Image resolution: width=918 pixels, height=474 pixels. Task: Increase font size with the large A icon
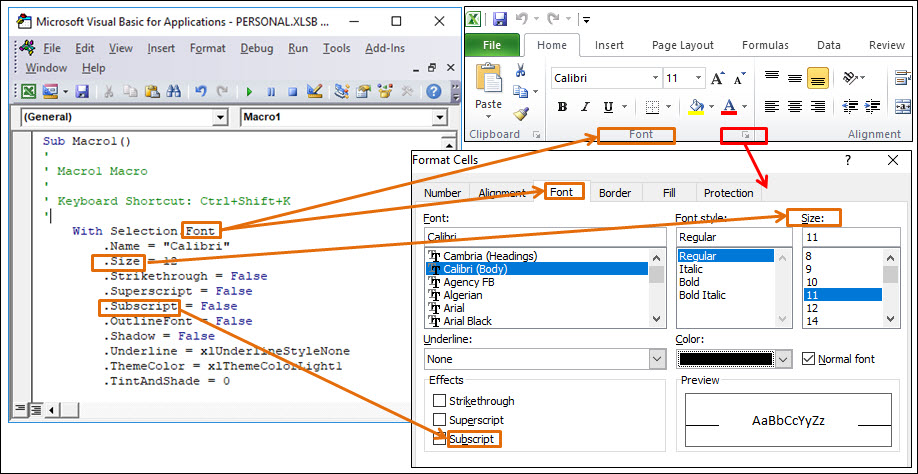coord(717,78)
